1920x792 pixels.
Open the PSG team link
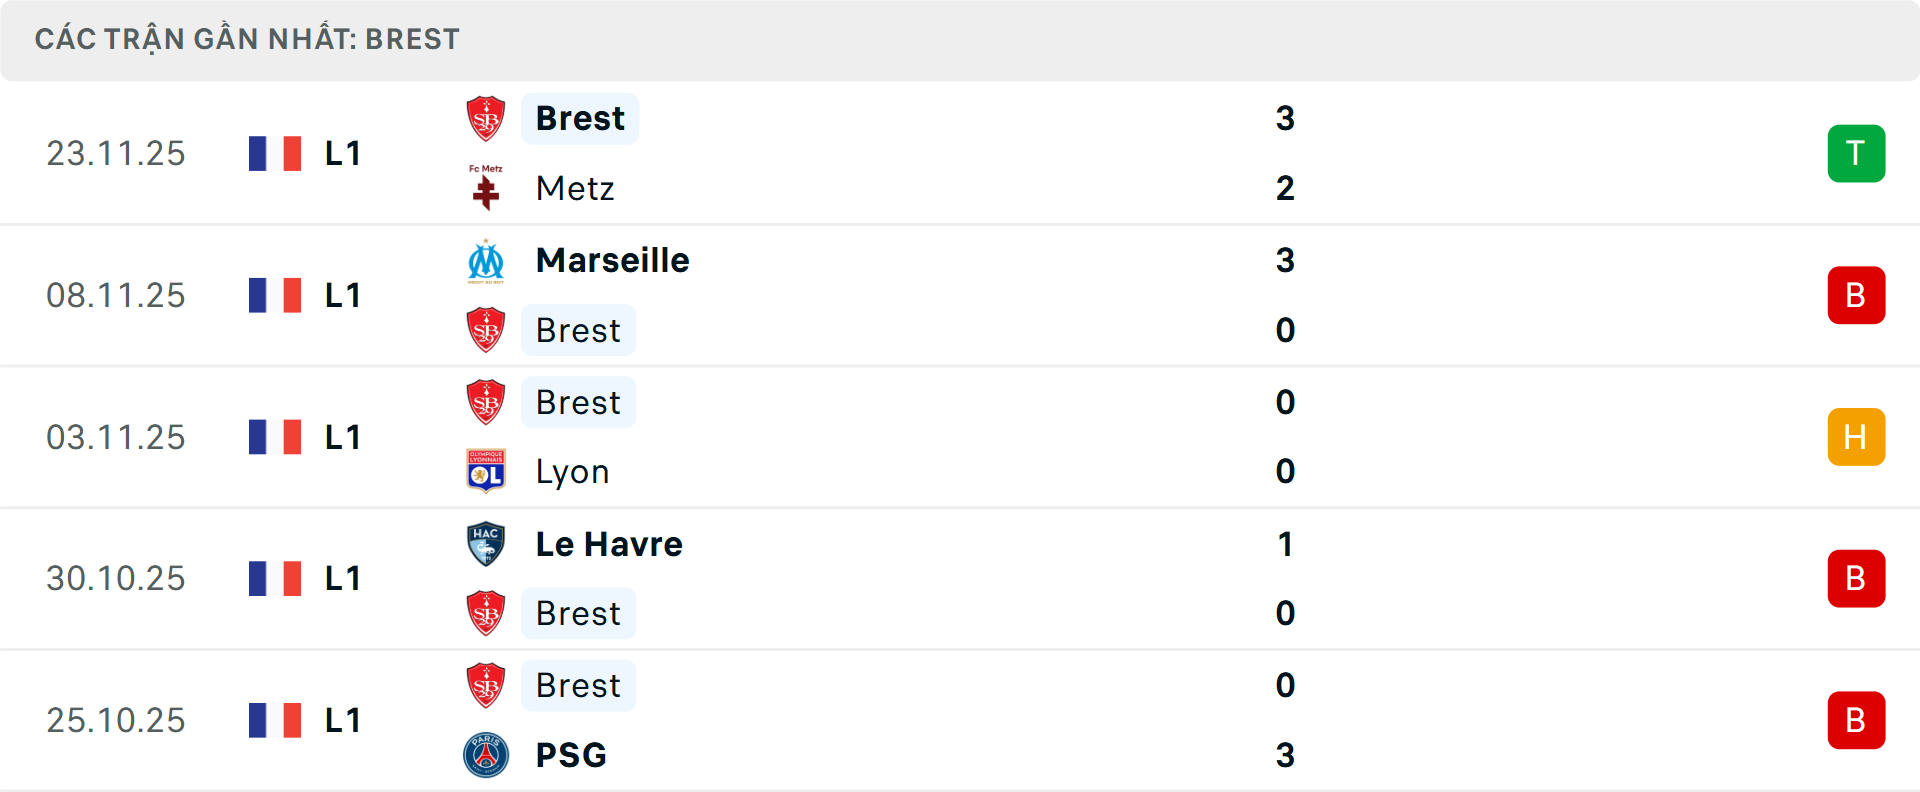(571, 755)
